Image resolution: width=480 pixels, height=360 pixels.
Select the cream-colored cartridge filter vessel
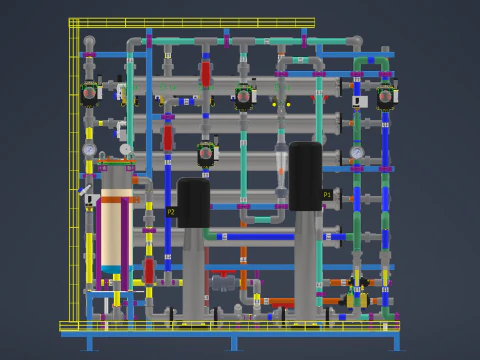click(116, 227)
